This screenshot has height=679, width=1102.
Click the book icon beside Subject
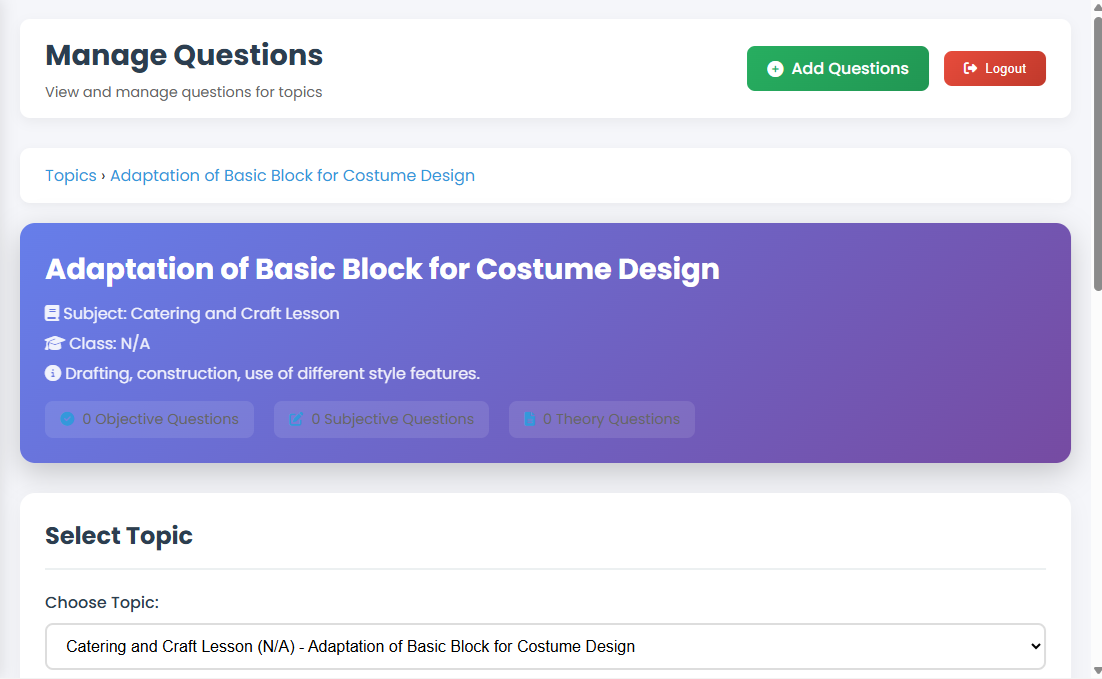pyautogui.click(x=52, y=313)
